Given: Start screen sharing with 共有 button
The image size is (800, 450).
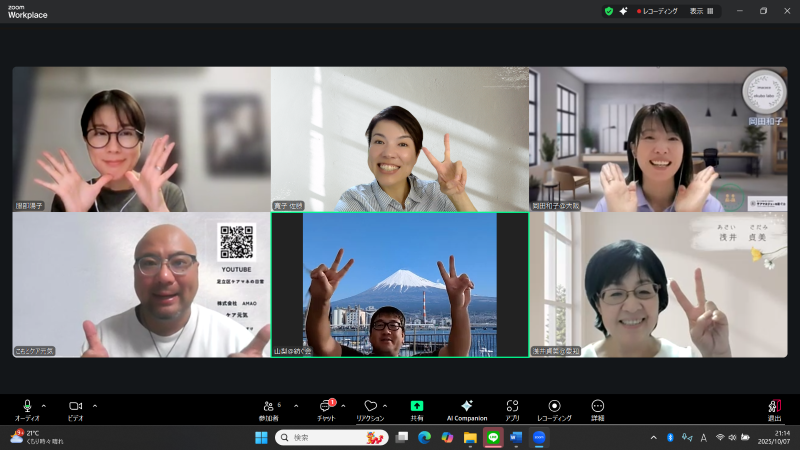Looking at the screenshot, I should coord(417,408).
